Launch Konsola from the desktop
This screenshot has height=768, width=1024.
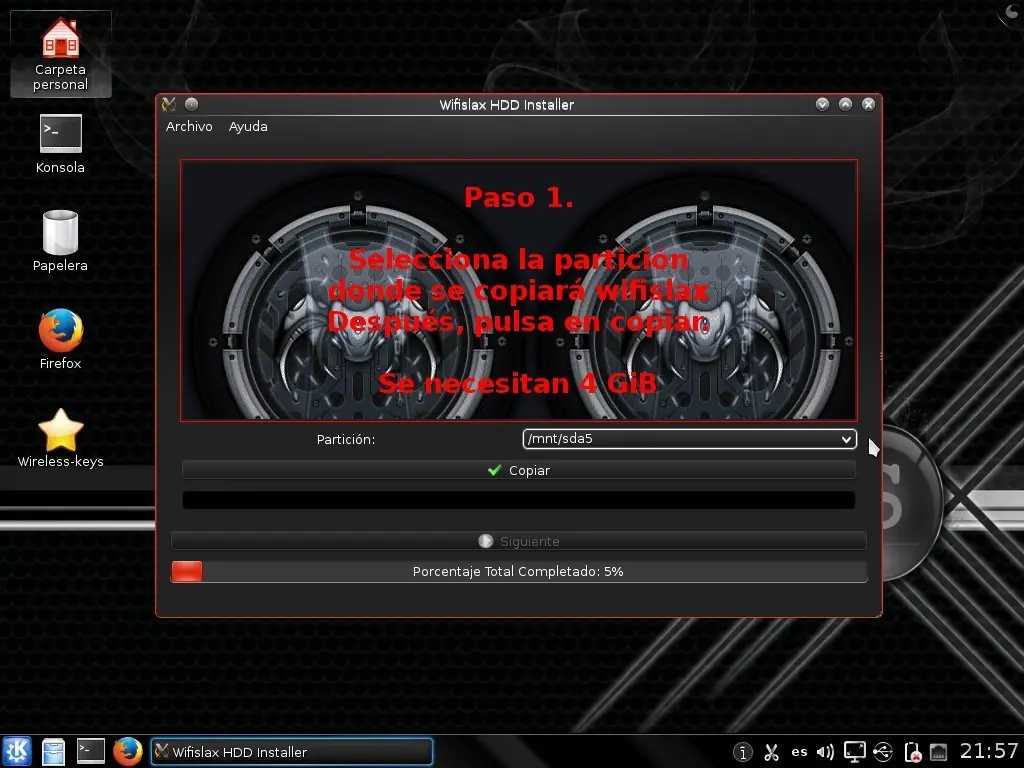(x=60, y=144)
